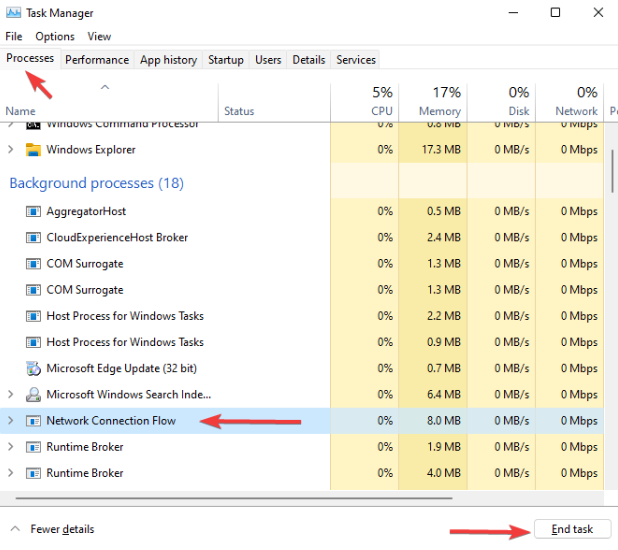Open the Startup tab
This screenshot has height=550, width=618.
(x=225, y=60)
